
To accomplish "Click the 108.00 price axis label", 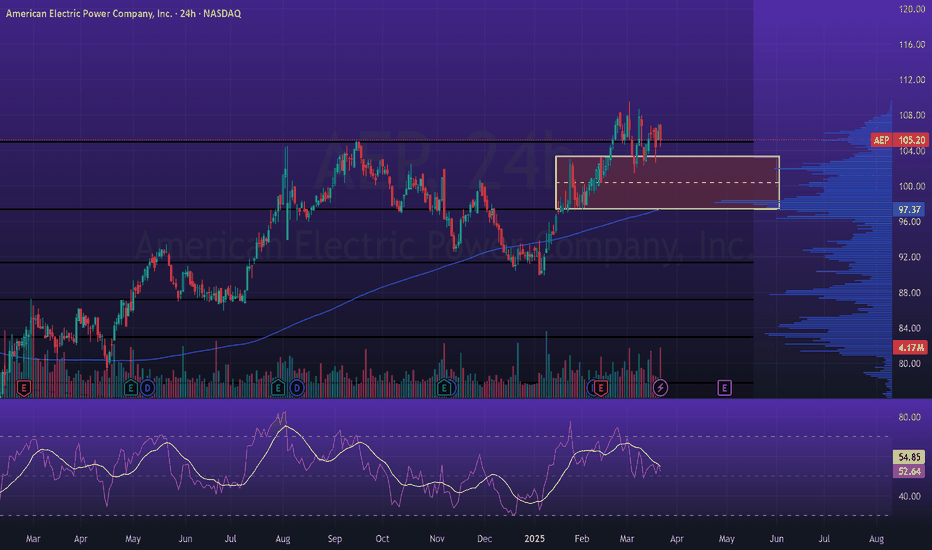I will pos(912,115).
